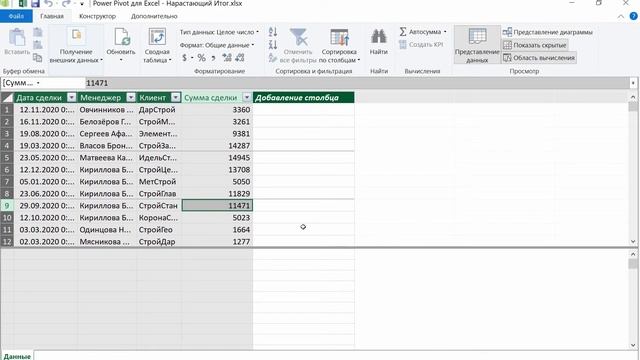Click the Excel icon in the title bar
Screen dimensions: 640x360
pyautogui.click(x=22, y=3)
